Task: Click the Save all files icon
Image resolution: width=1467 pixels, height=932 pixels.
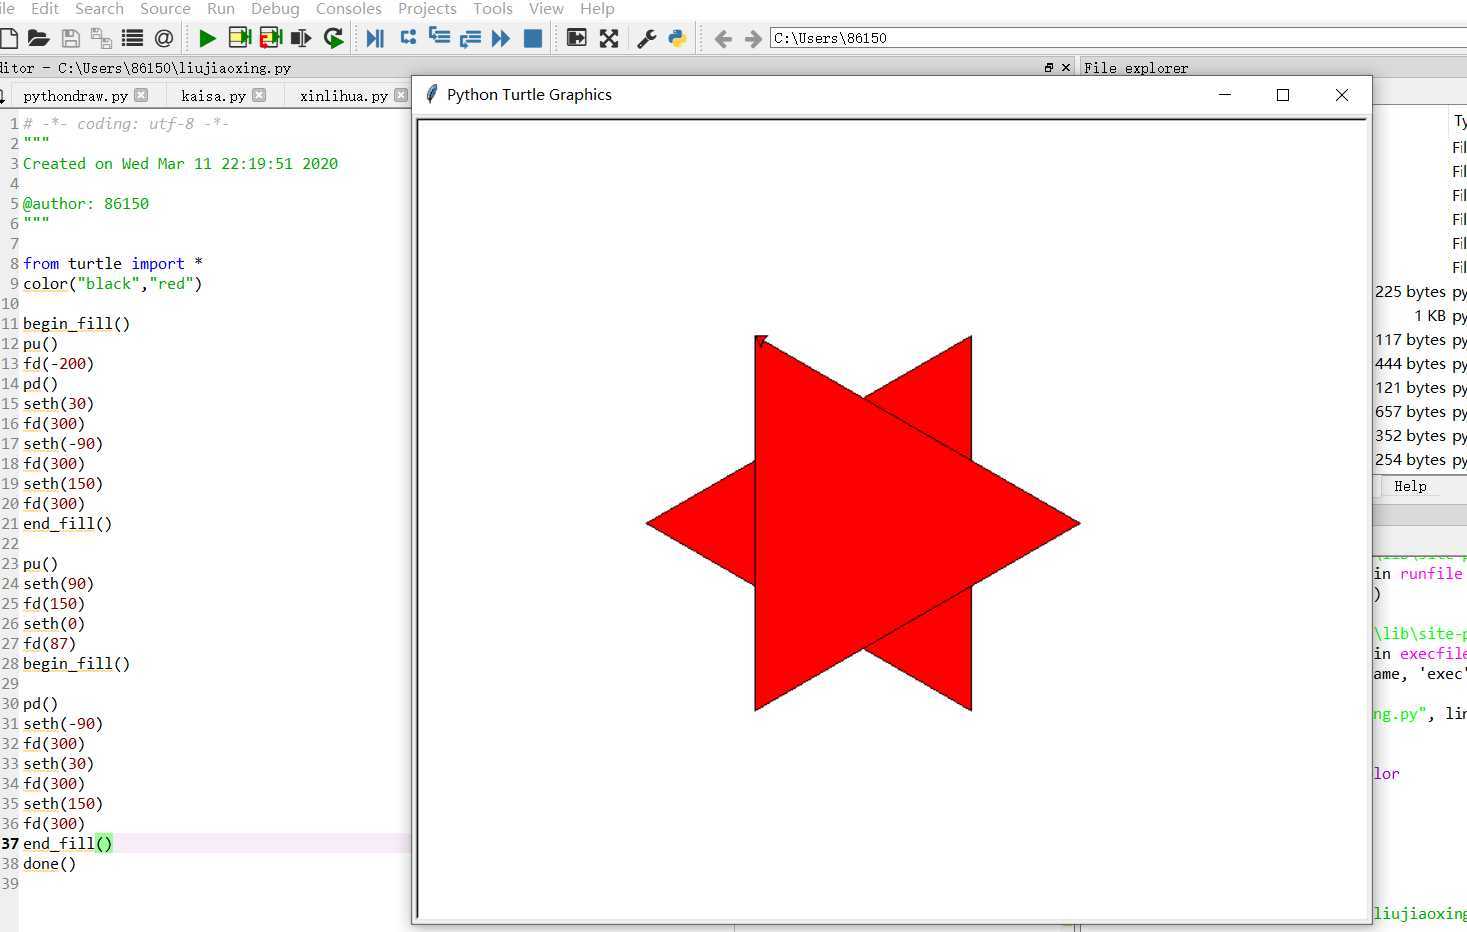Action: click(101, 38)
